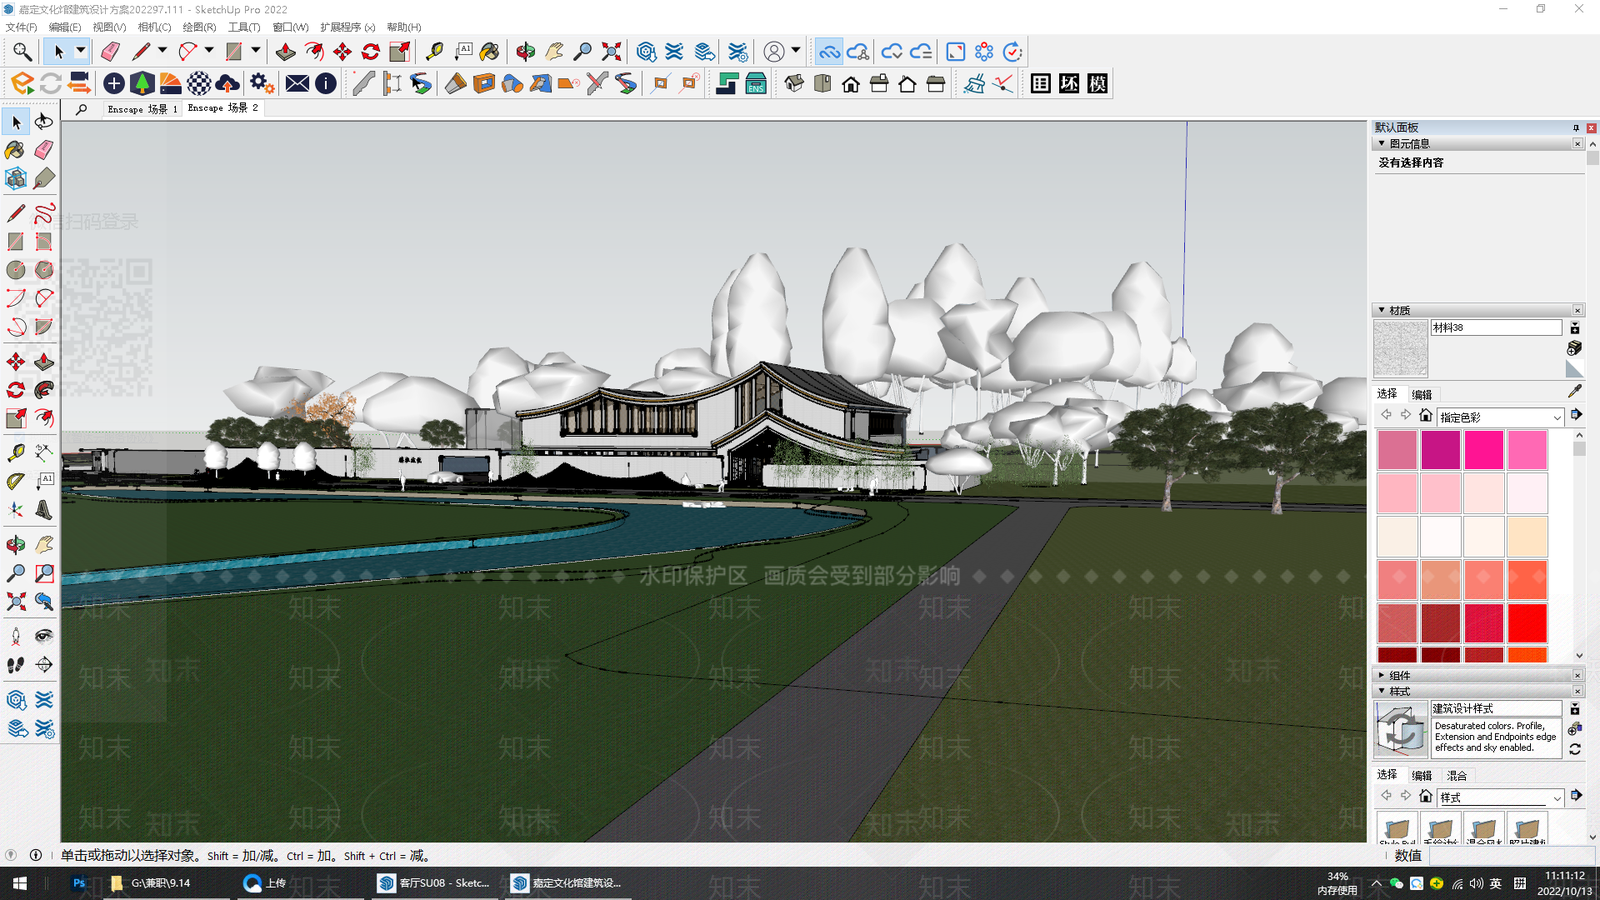Screen dimensions: 1600x900
Task: Pick the Walk footprints tool in the left toolbar
Action: click(16, 665)
